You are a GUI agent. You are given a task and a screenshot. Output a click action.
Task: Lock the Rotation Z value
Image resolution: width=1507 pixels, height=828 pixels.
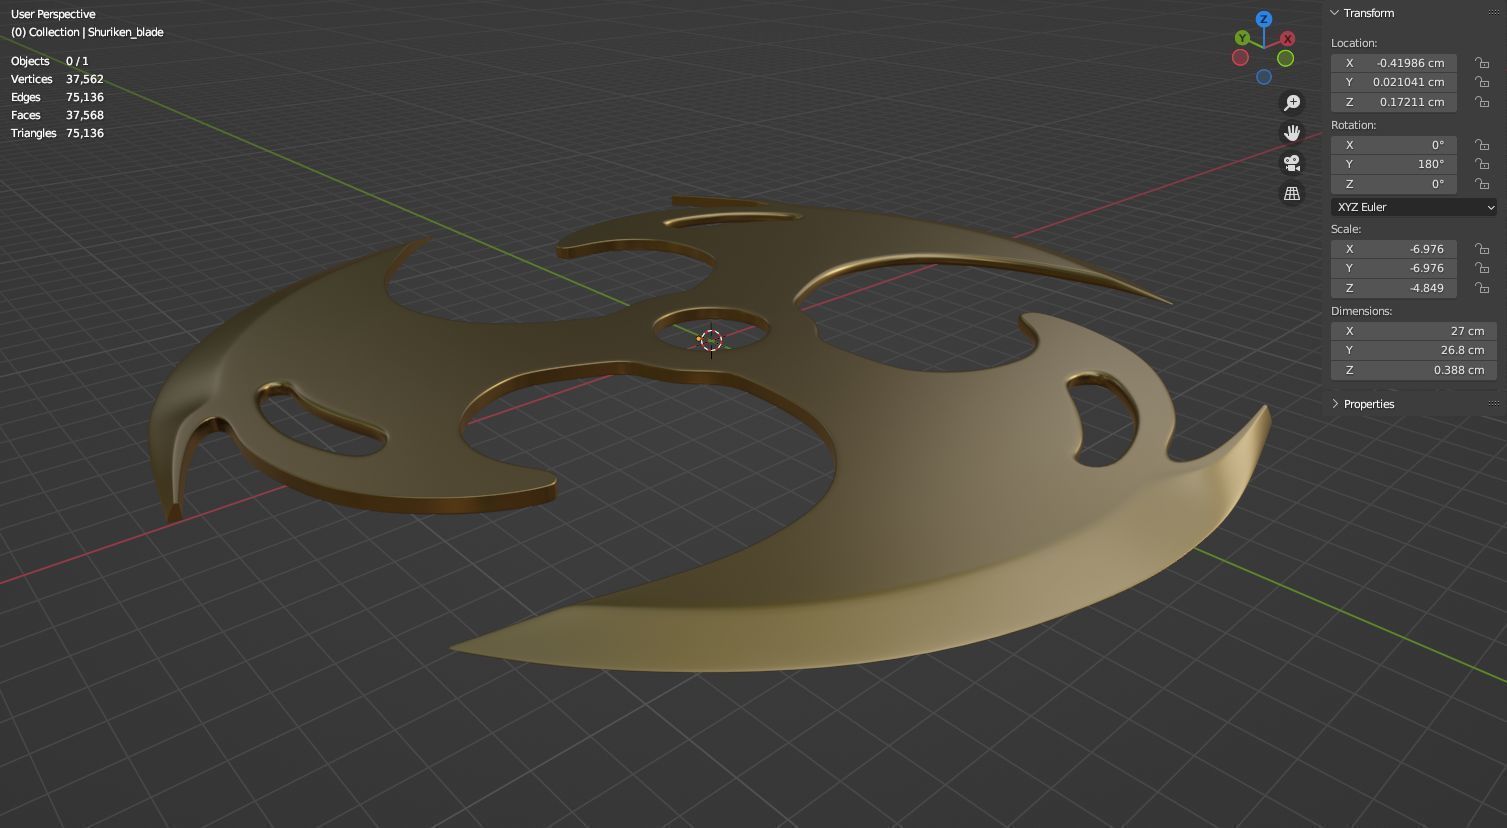pyautogui.click(x=1482, y=184)
